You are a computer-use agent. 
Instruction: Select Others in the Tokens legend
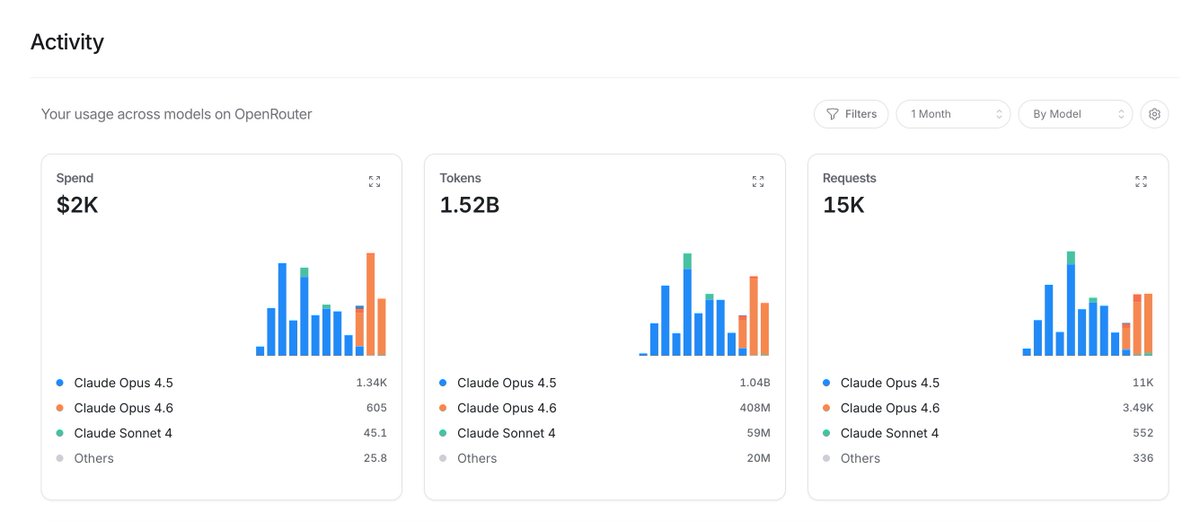[x=477, y=458]
